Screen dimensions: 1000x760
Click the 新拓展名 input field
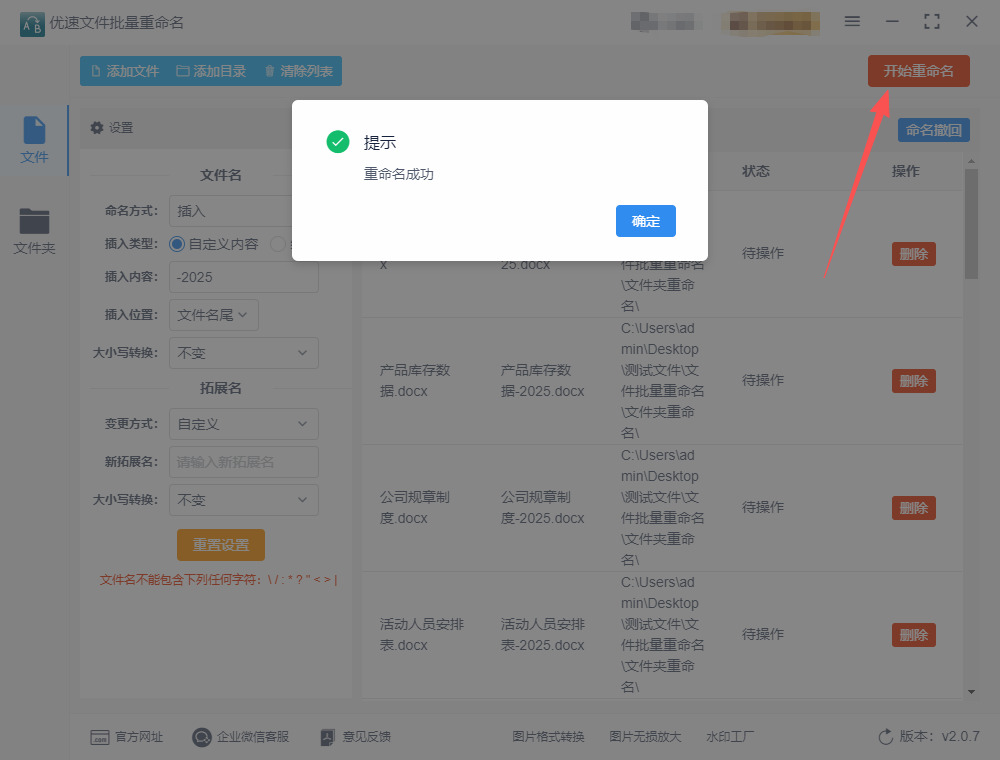tap(244, 462)
